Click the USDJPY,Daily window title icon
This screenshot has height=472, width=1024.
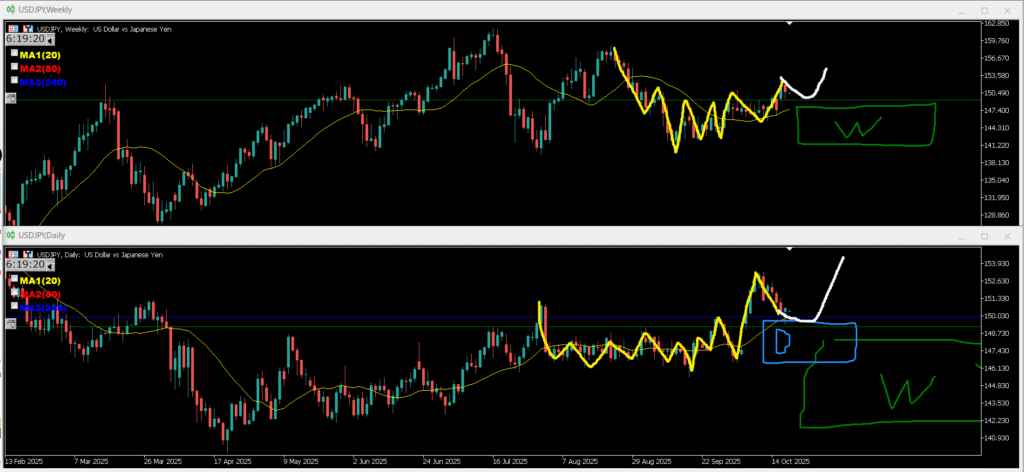click(x=10, y=234)
